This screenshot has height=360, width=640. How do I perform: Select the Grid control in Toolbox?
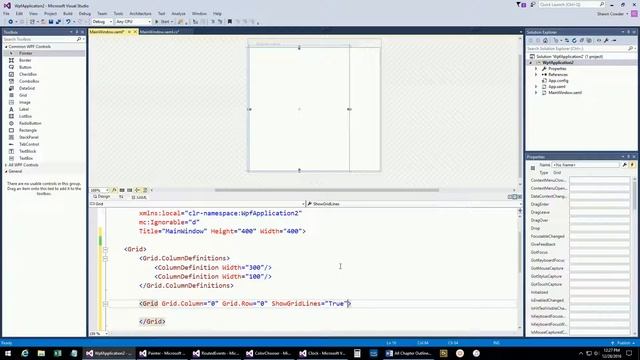point(23,95)
